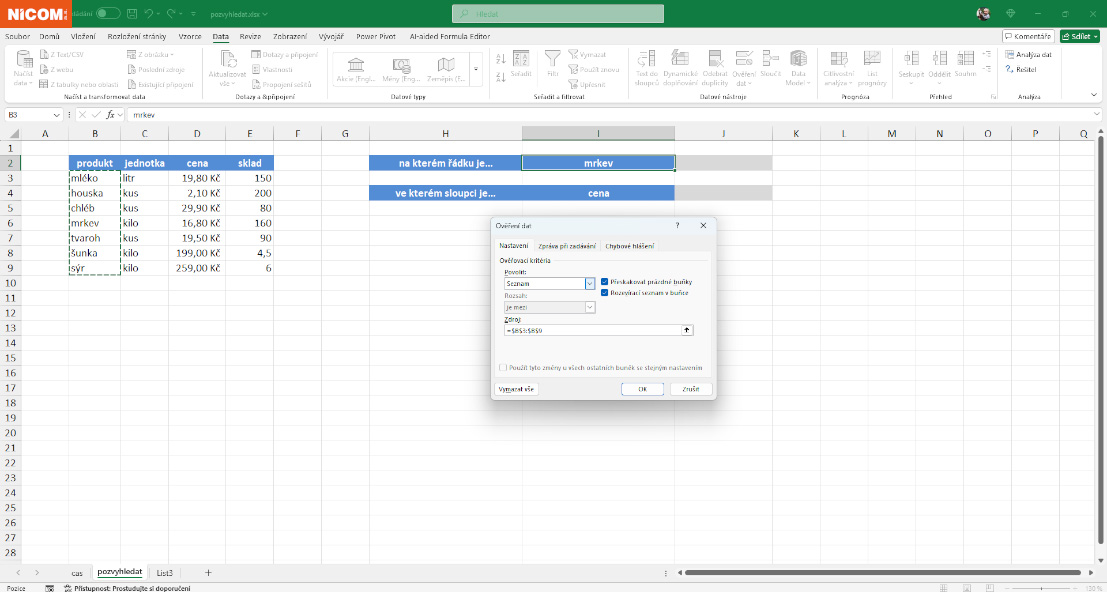The width and height of the screenshot is (1107, 594).
Task: Collapse the ribbon with the chevron
Action: point(1094,95)
